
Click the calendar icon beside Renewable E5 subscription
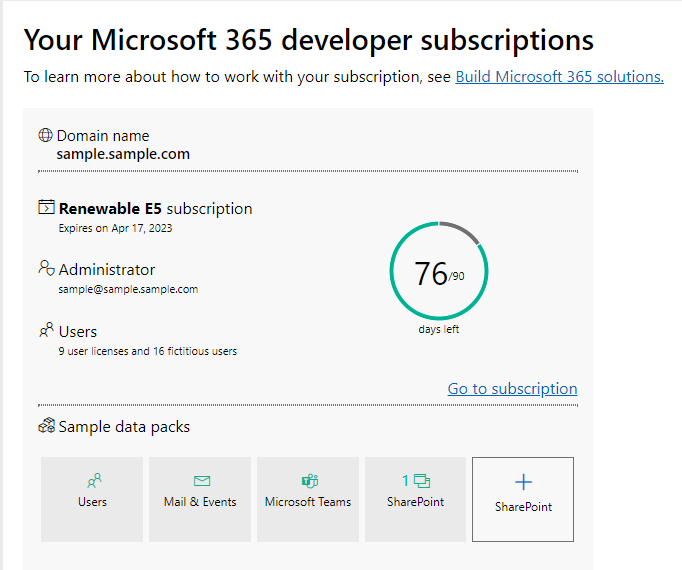46,207
